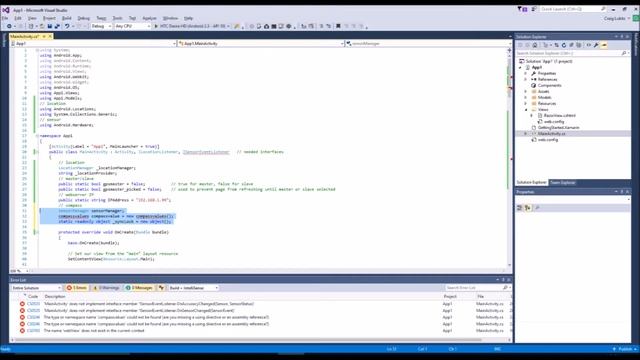Switch to the Team Explorer tab
Viewport: 640px width, 360px height.
click(x=562, y=182)
